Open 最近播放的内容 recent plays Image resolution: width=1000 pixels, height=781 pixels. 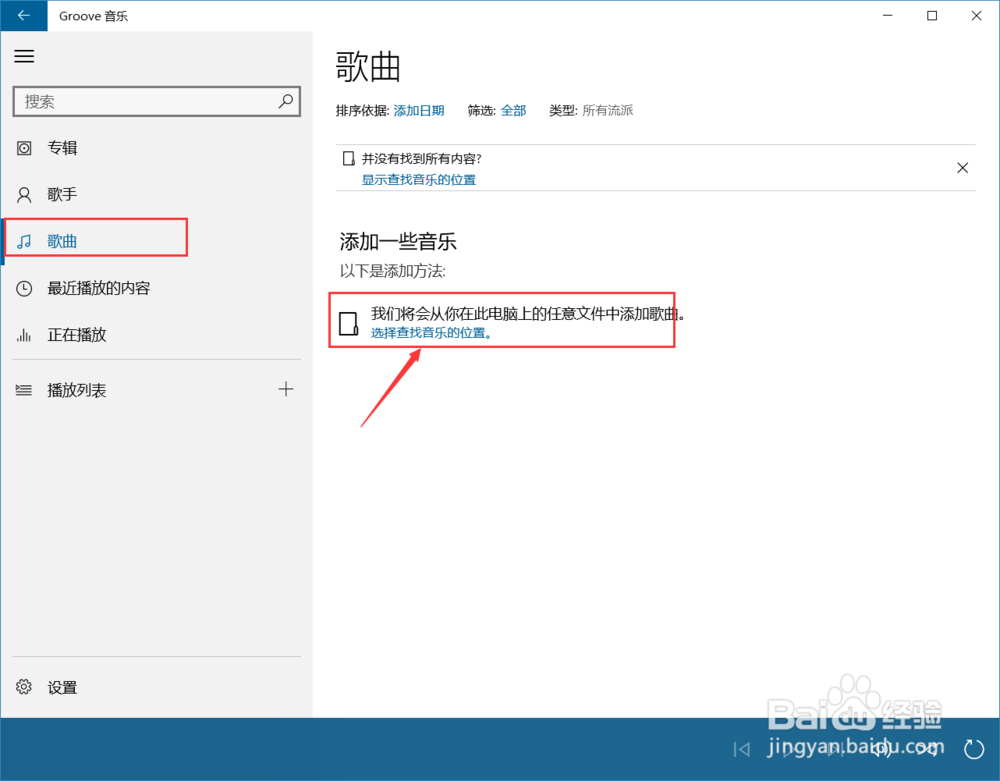click(156, 288)
